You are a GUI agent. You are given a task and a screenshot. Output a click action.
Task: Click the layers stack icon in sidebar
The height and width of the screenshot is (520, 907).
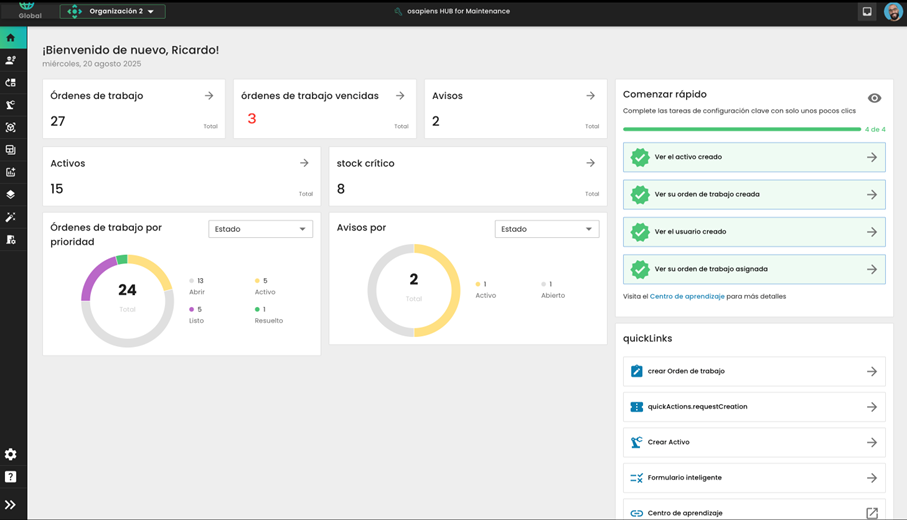11,195
